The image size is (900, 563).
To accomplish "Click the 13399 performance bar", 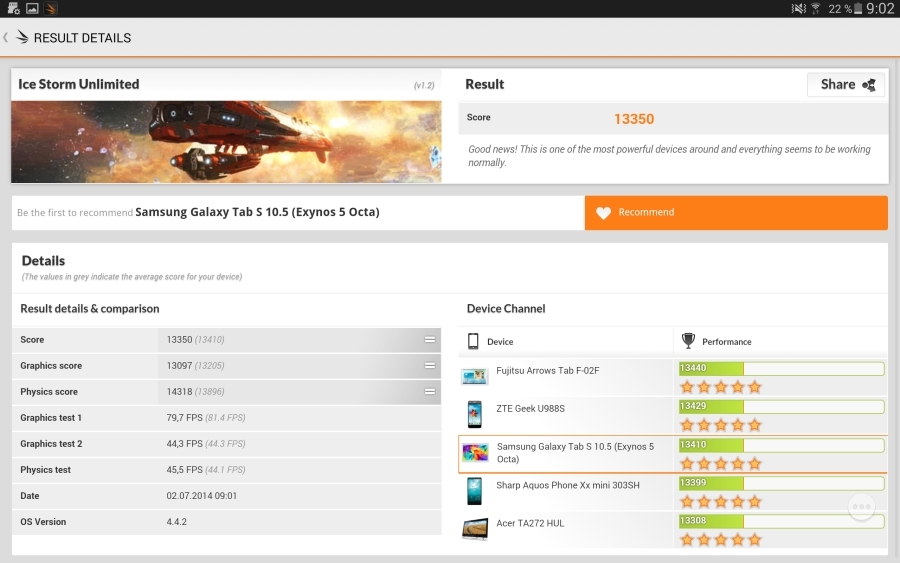I will (x=781, y=483).
